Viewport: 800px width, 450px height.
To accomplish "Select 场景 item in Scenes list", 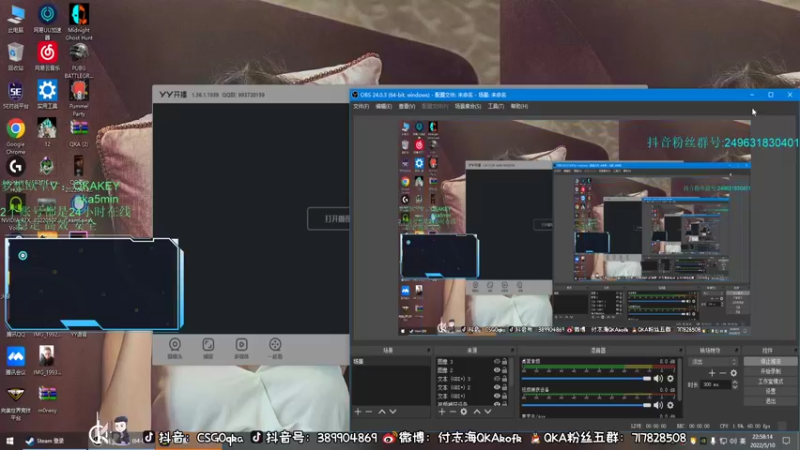I will point(390,361).
